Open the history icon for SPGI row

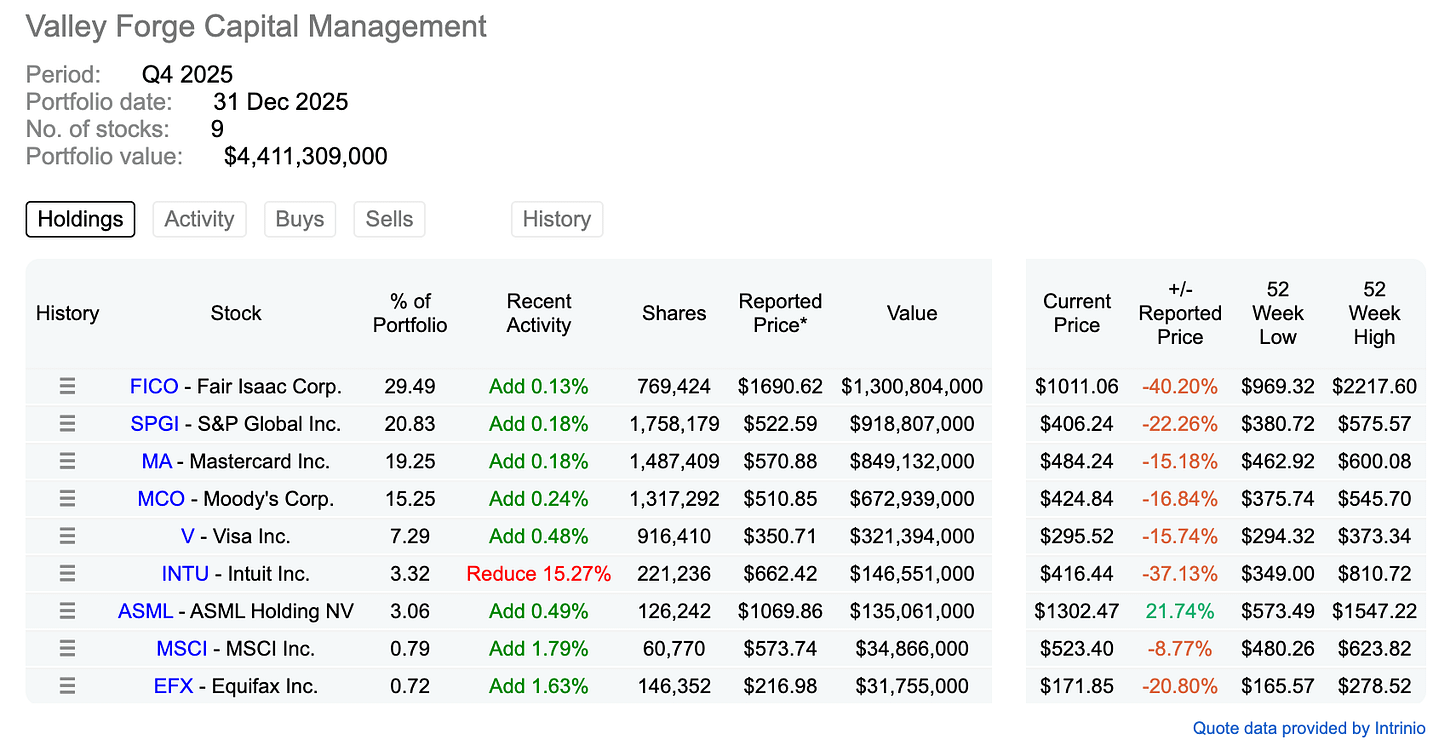[x=67, y=424]
